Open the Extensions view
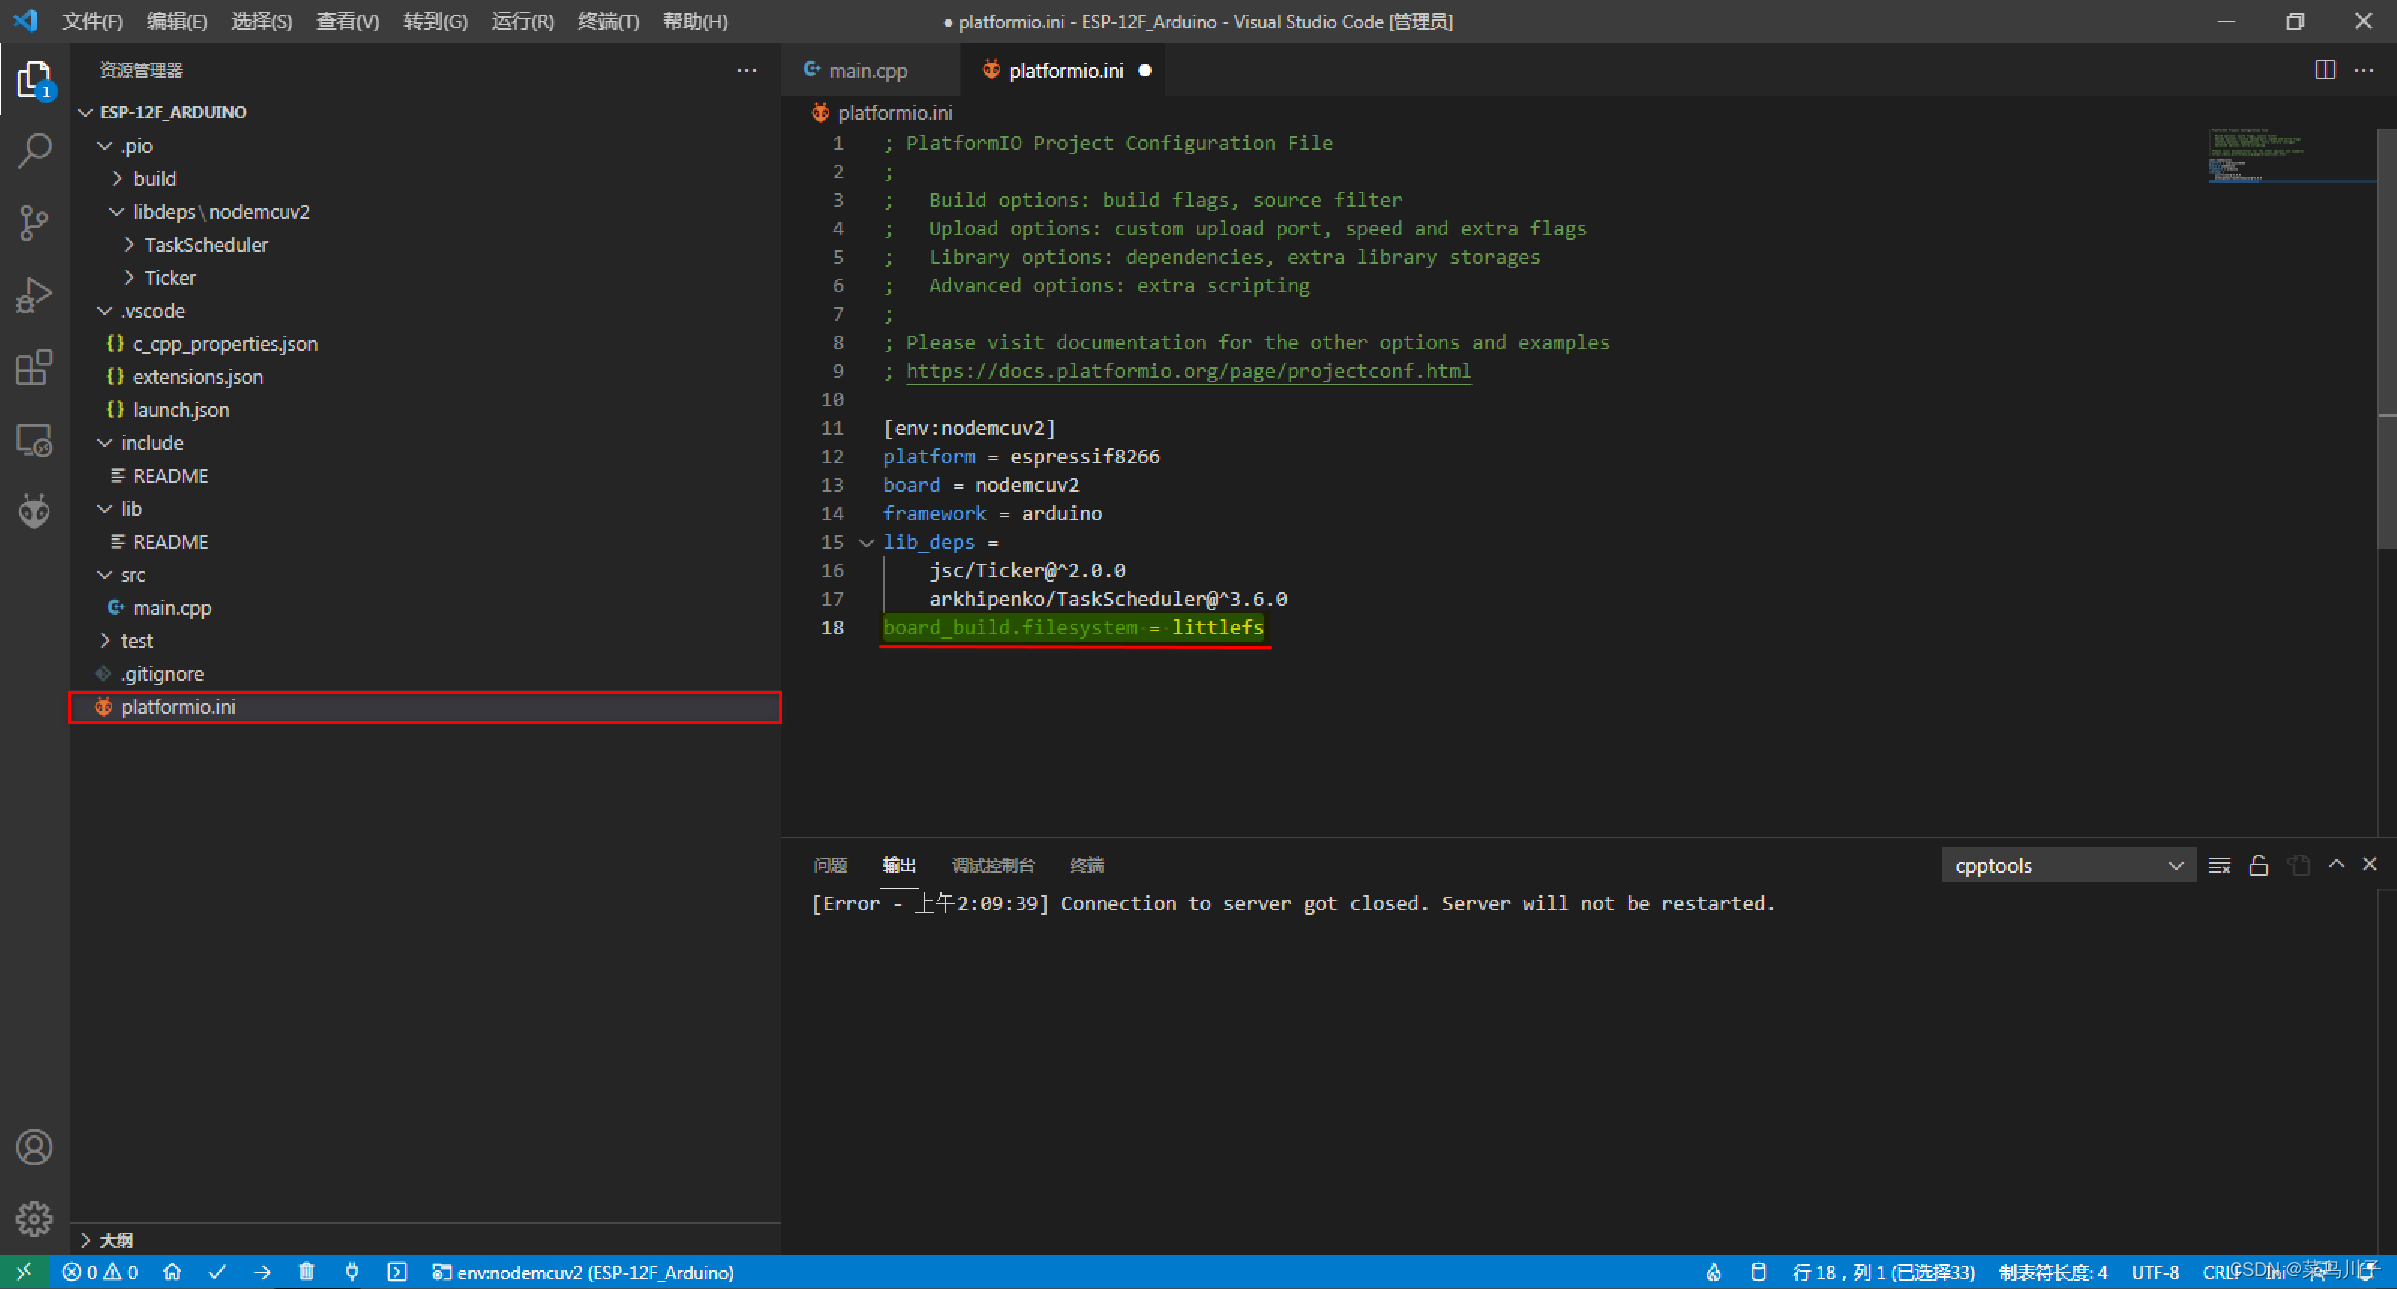Screen dimensions: 2397x1289 [34, 367]
